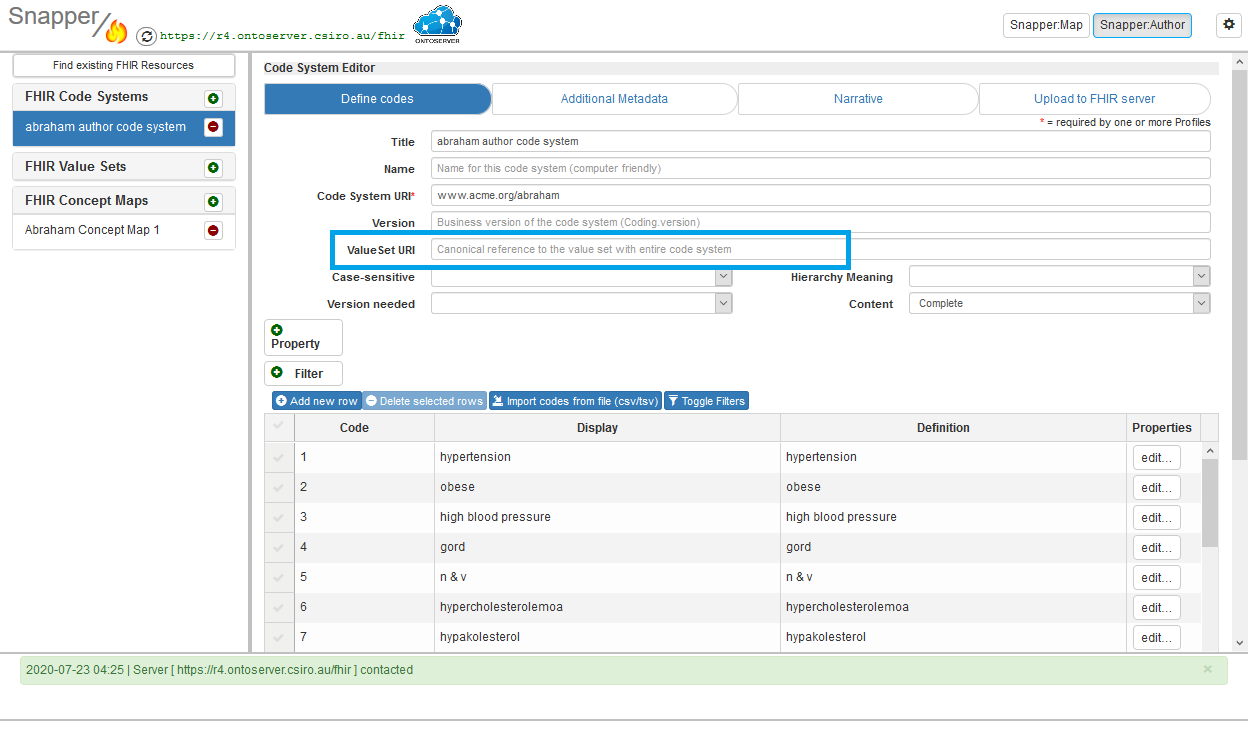Click into the Code System URI field
The image size is (1248, 739).
(x=820, y=195)
